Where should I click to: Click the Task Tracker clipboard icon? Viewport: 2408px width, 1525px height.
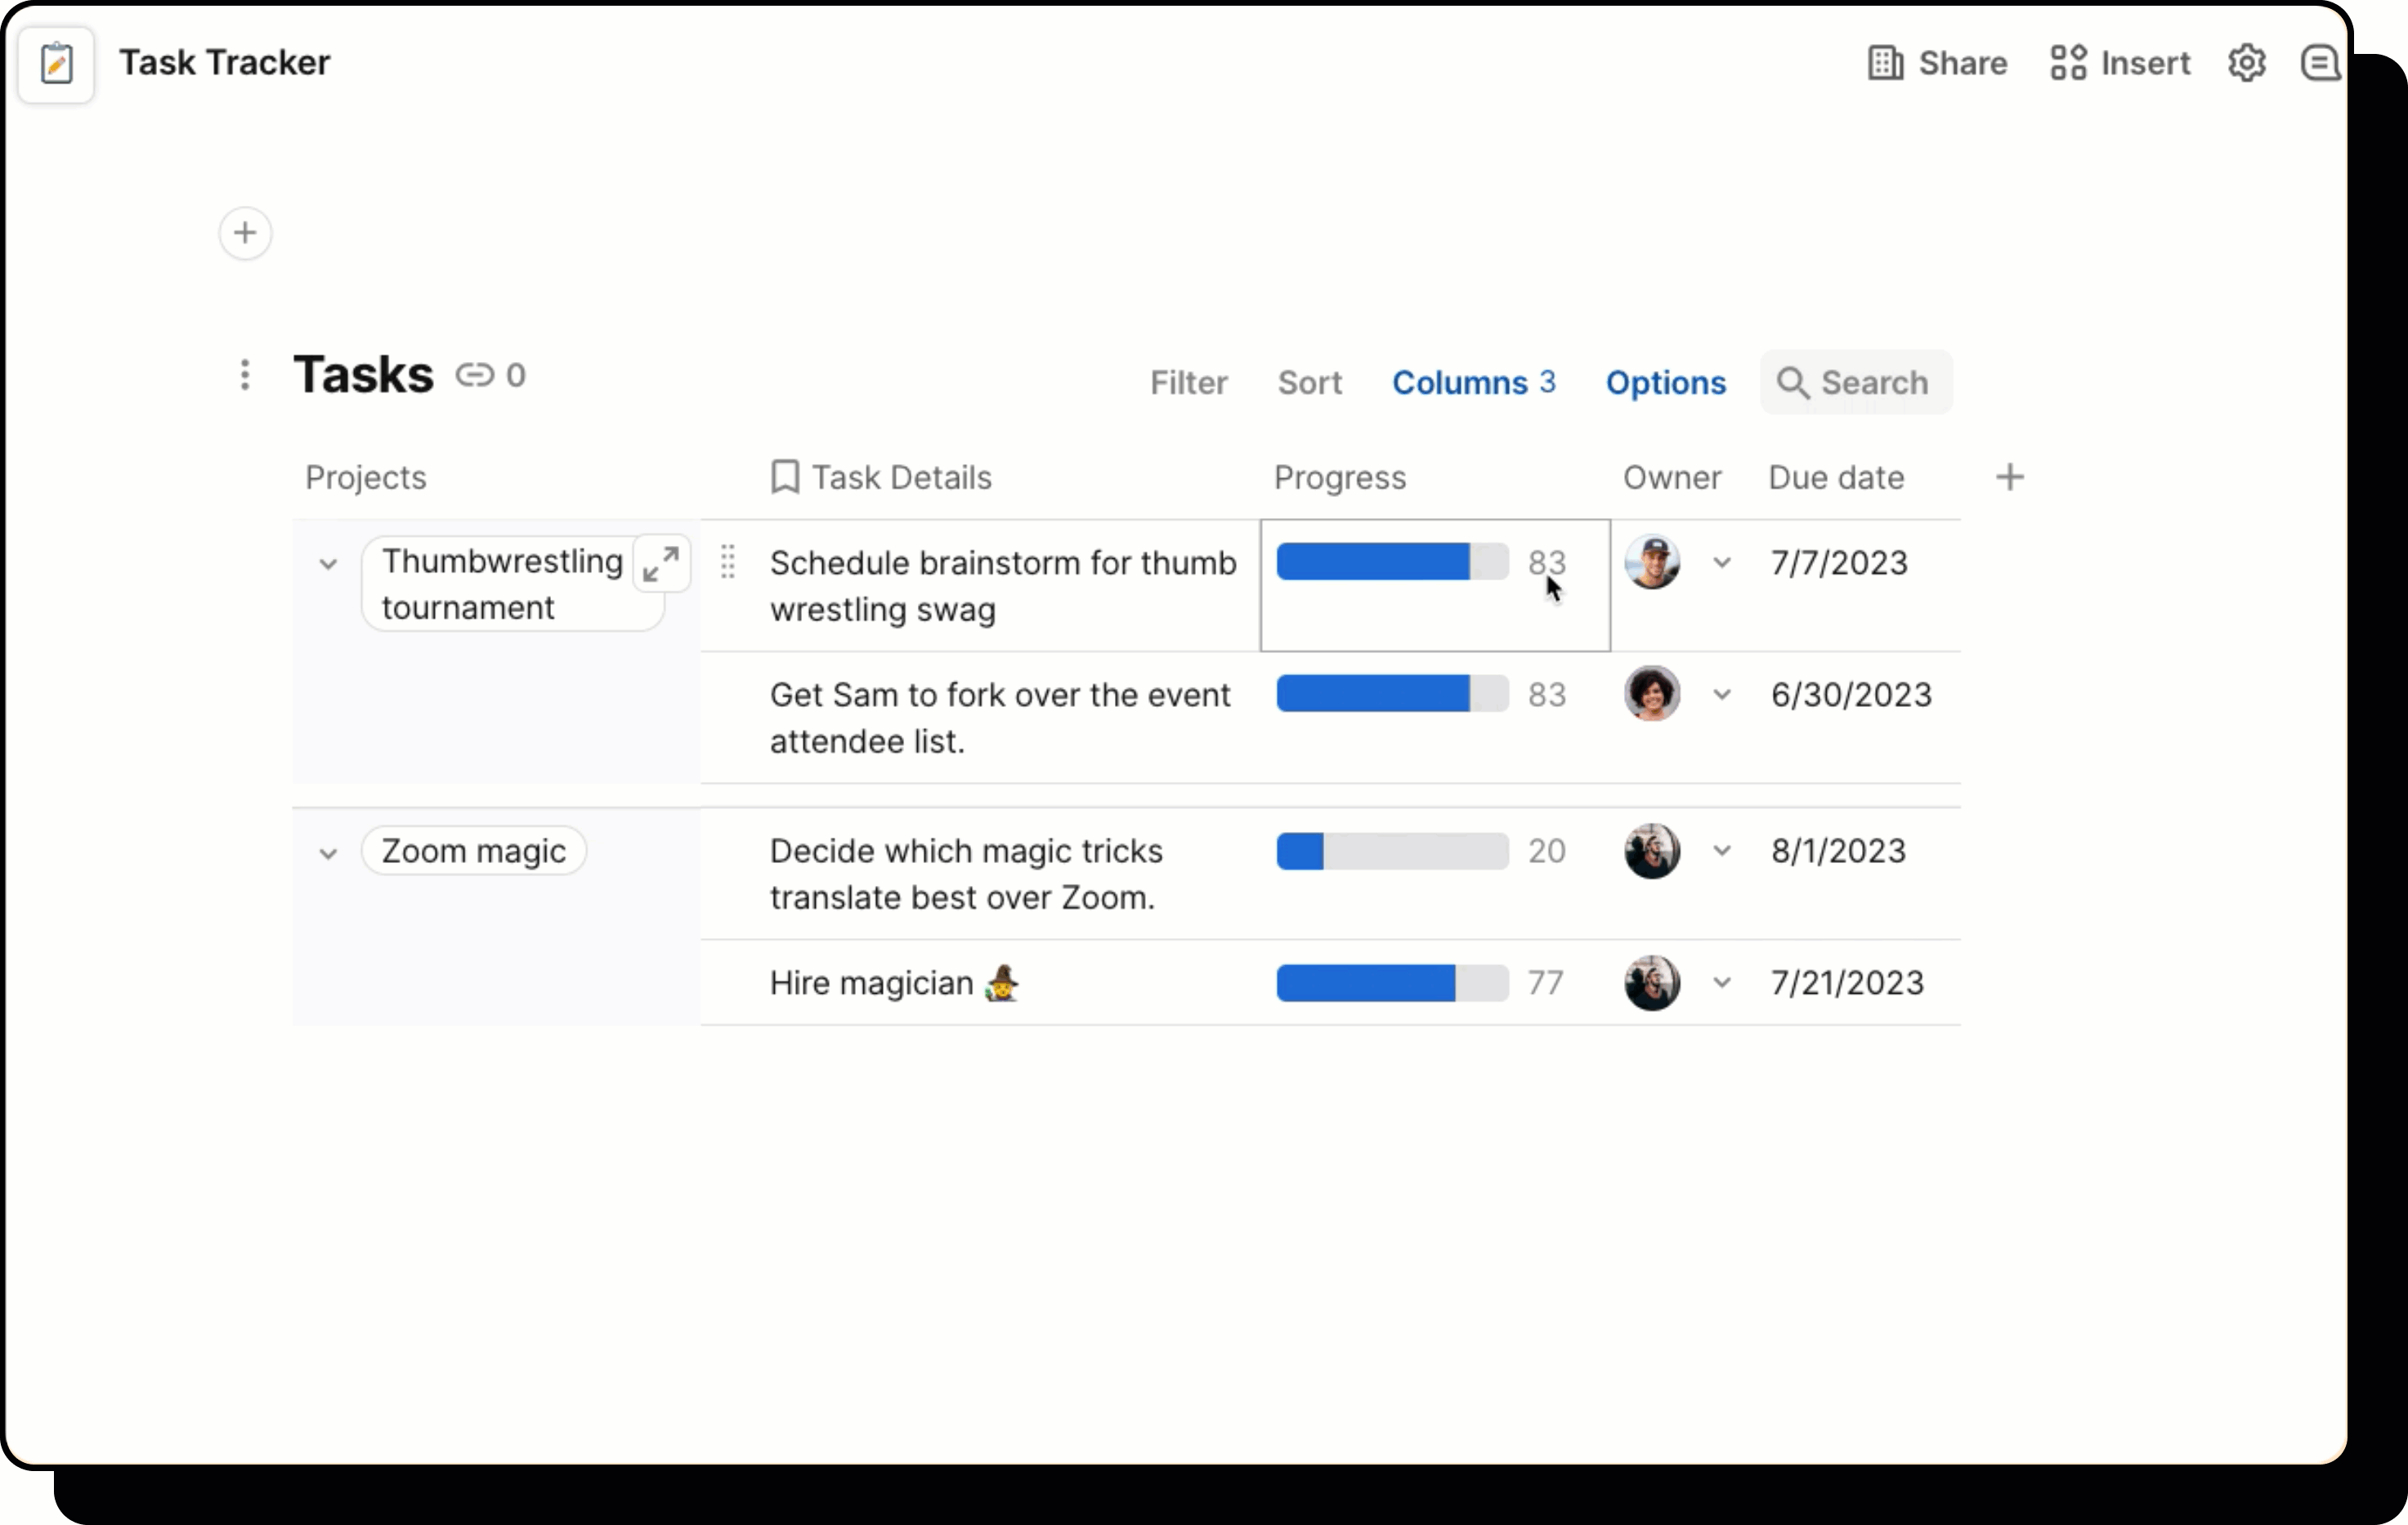[56, 64]
